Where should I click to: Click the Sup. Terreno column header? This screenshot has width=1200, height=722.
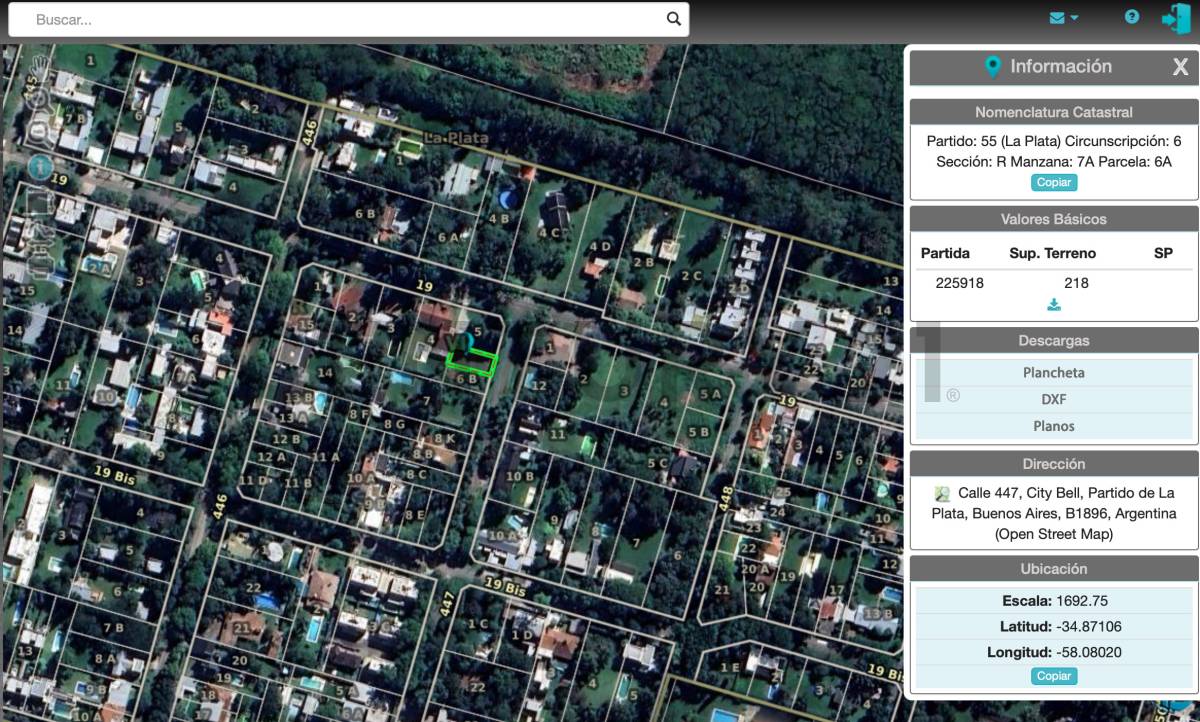1052,254
